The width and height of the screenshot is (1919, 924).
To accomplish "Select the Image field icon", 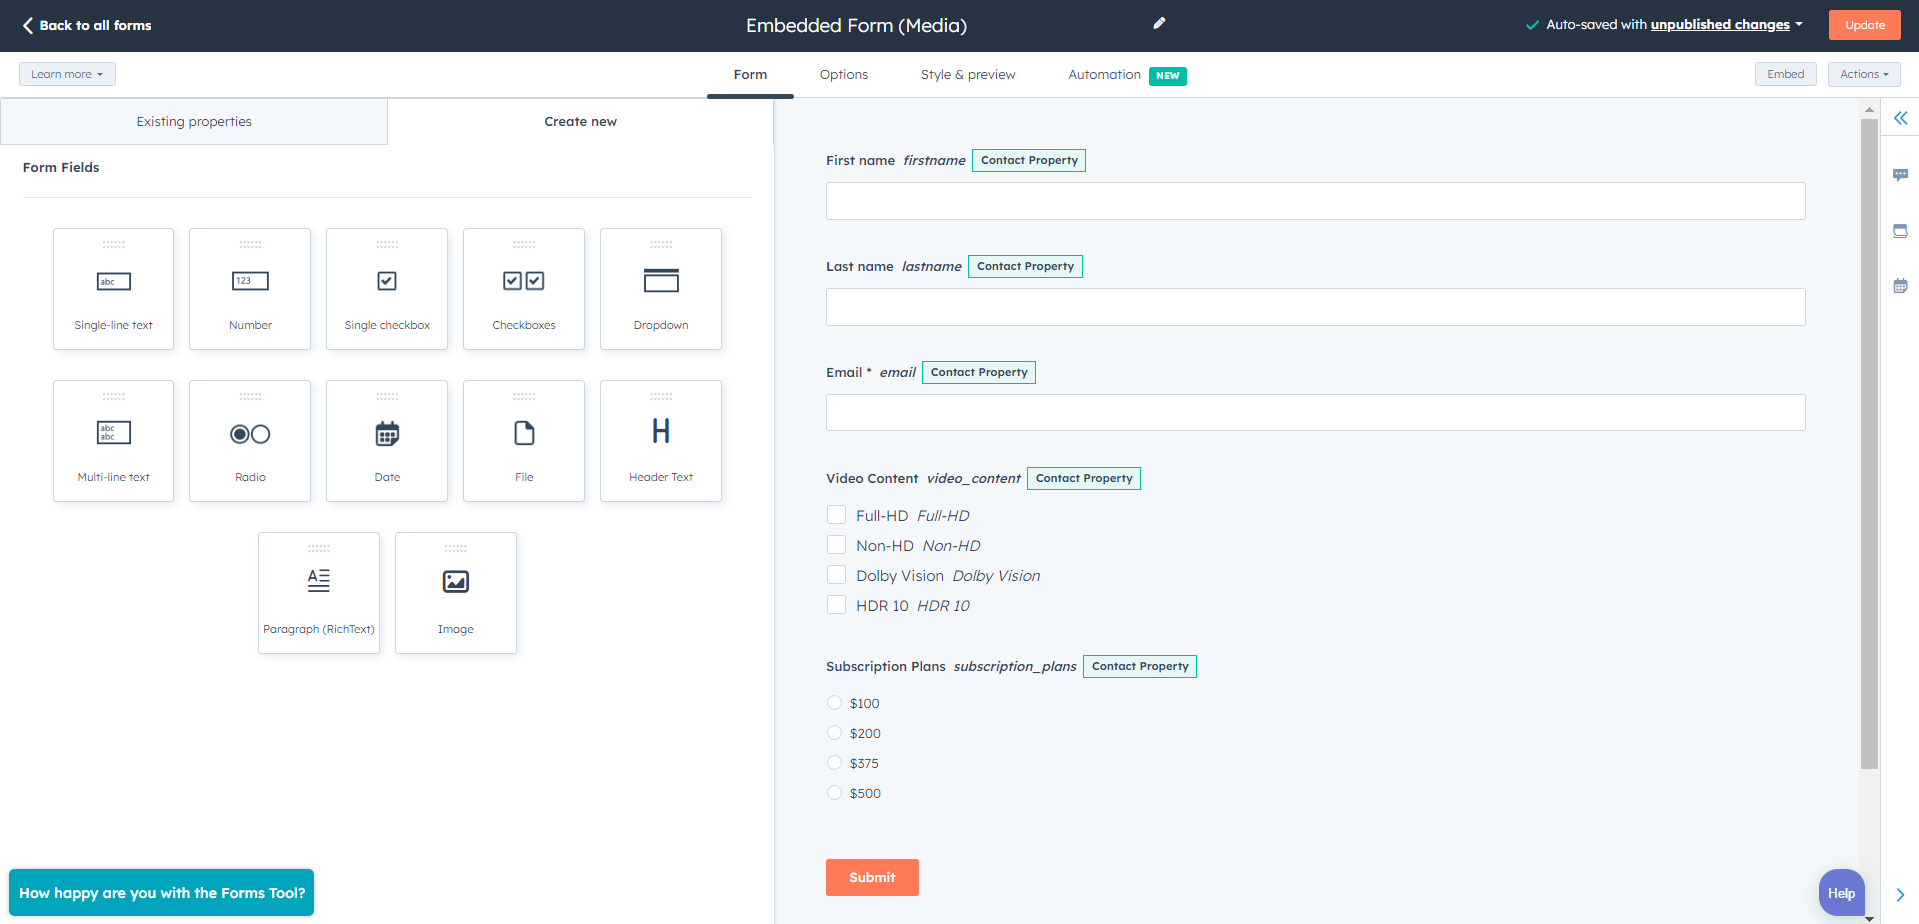I will pyautogui.click(x=455, y=582).
